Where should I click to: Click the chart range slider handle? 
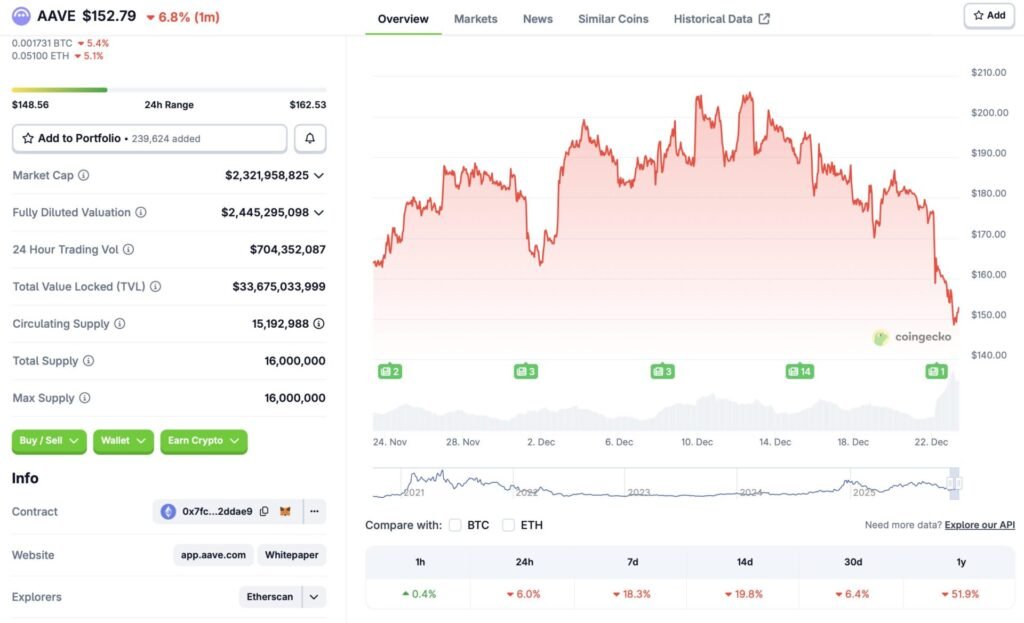(x=953, y=484)
